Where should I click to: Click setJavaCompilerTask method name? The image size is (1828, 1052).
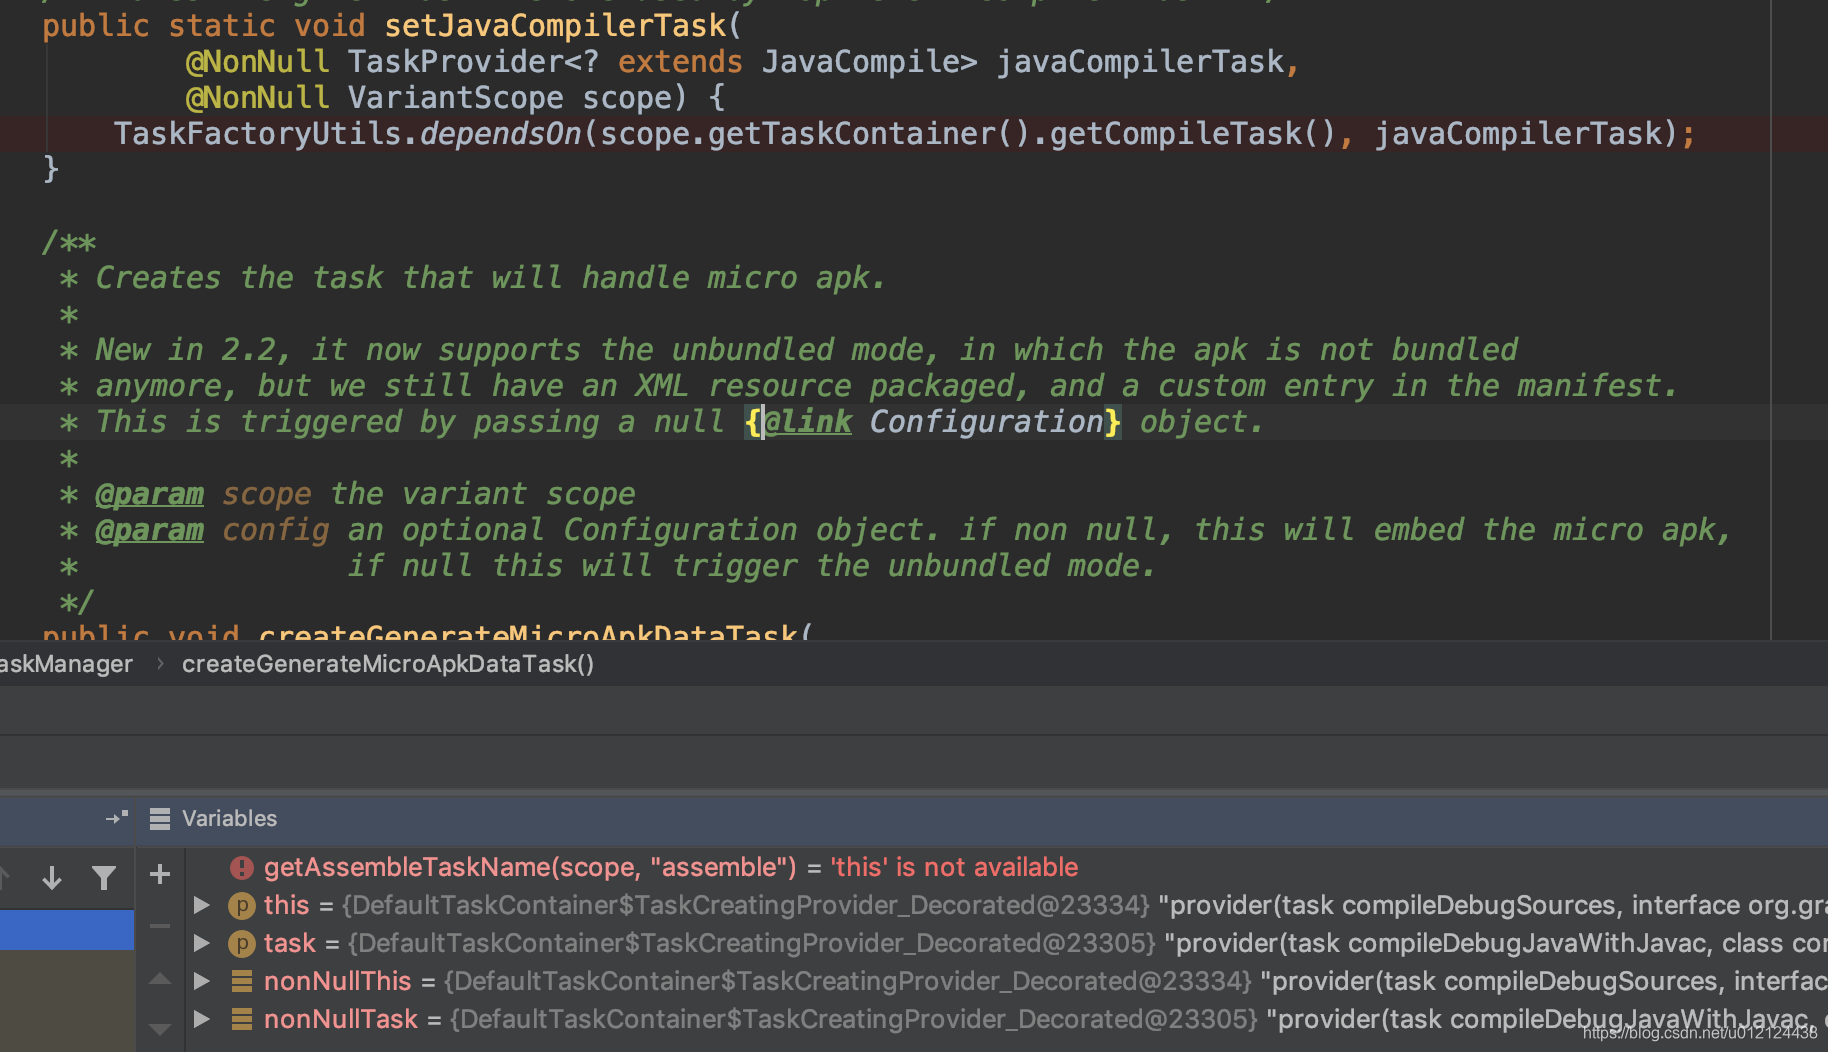click(556, 26)
